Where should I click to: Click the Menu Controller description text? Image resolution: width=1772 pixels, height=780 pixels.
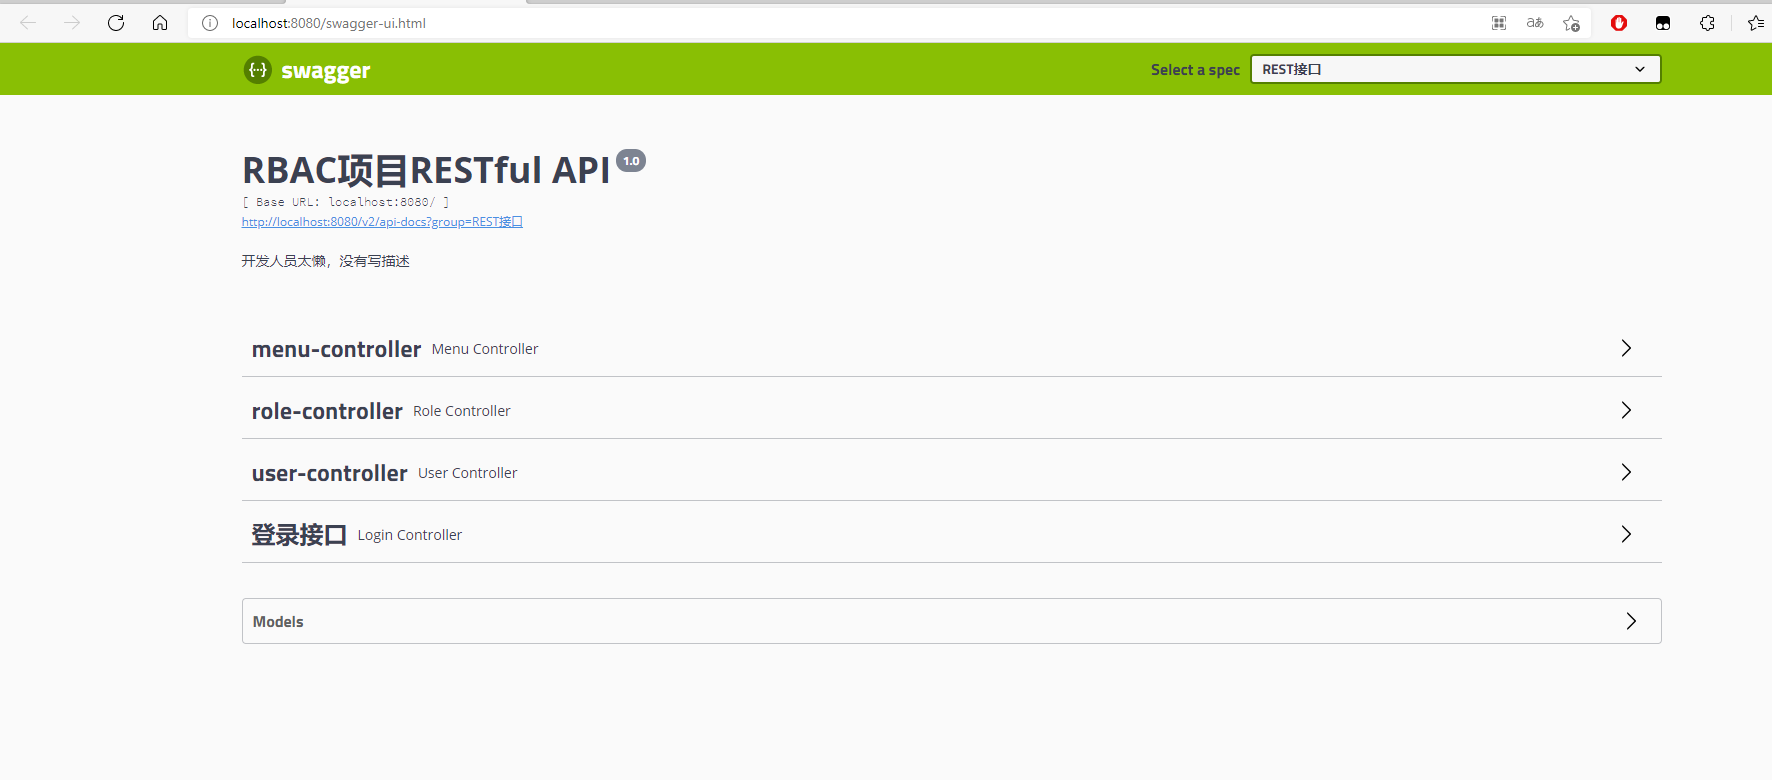(485, 349)
